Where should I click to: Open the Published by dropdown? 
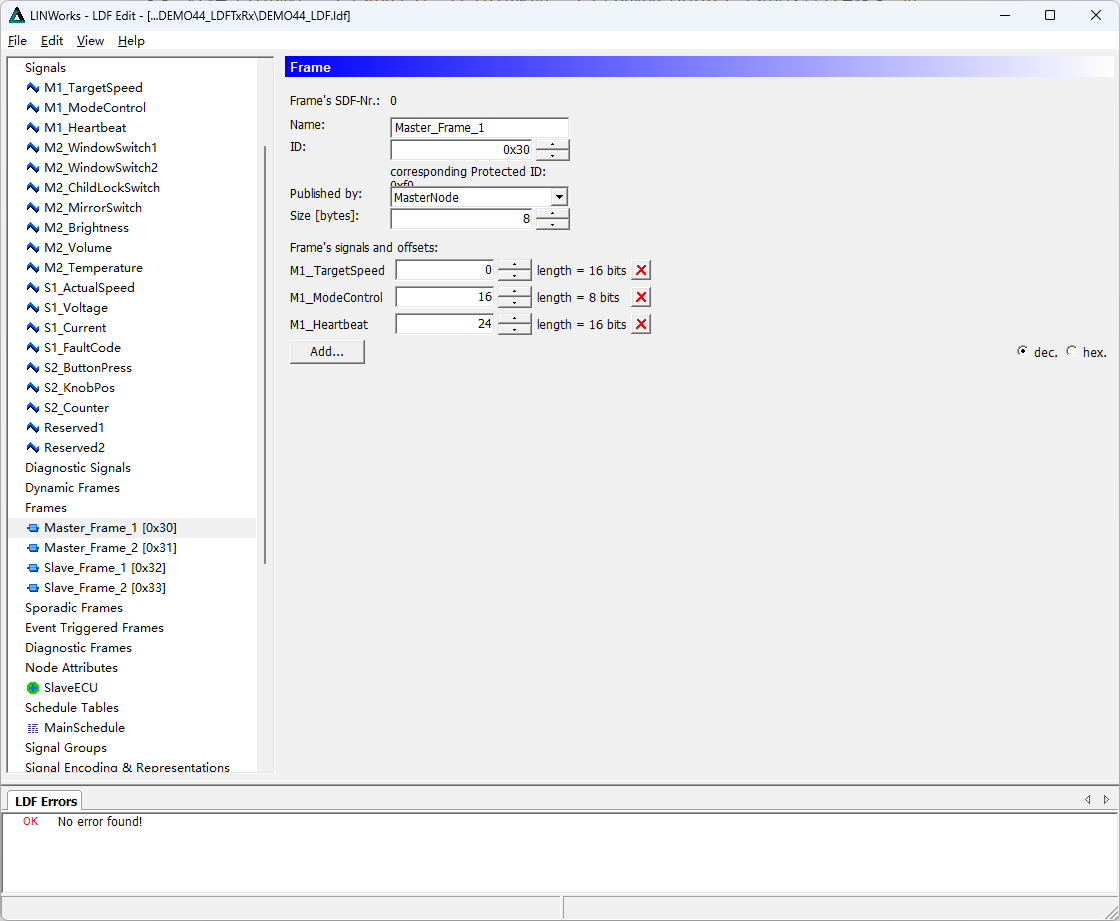coord(559,197)
